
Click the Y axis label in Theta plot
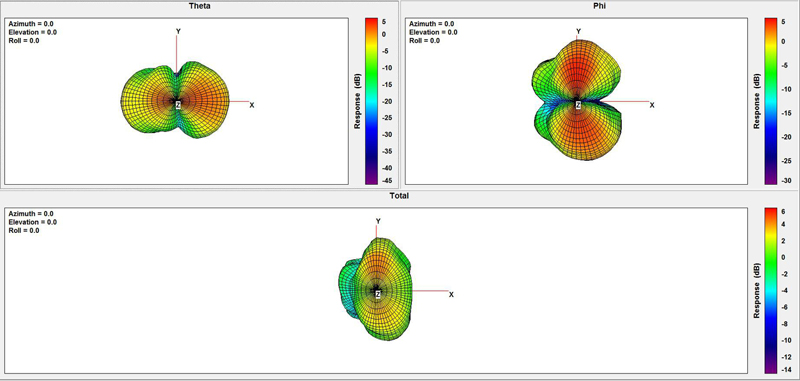(178, 31)
